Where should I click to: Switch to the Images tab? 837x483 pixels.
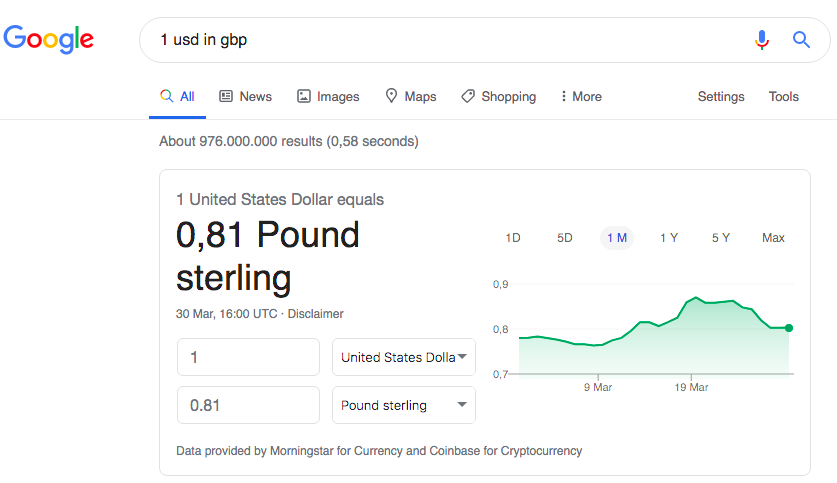[328, 97]
